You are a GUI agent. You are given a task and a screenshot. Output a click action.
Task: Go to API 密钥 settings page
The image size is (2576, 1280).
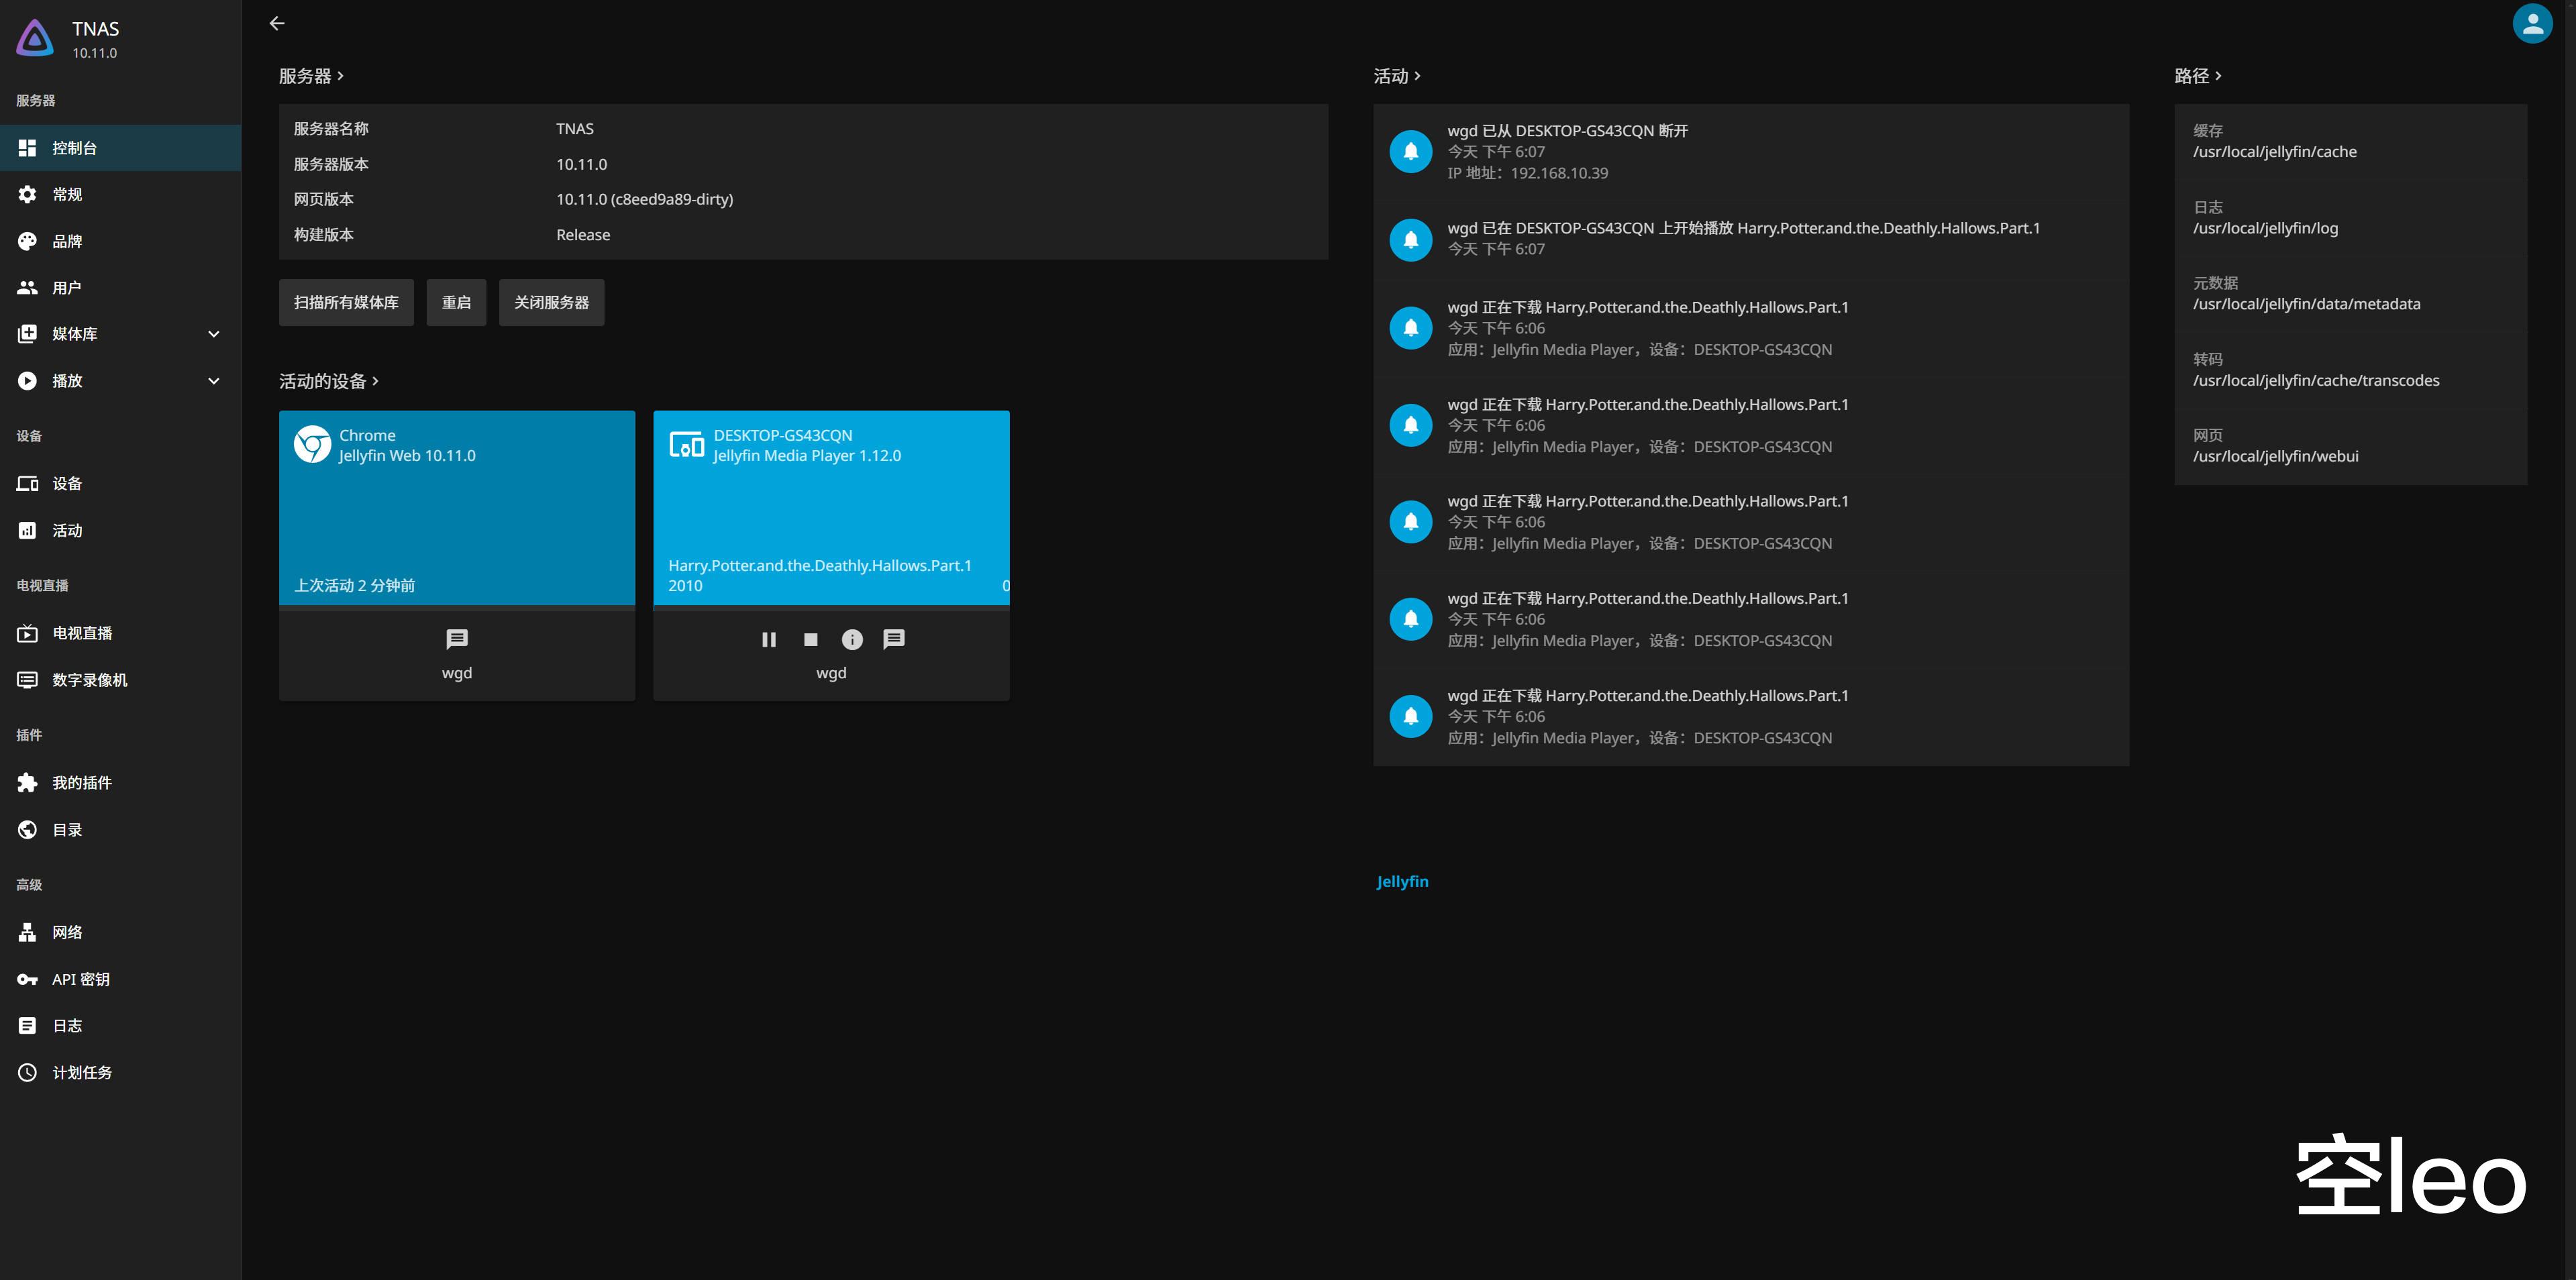pyautogui.click(x=80, y=979)
